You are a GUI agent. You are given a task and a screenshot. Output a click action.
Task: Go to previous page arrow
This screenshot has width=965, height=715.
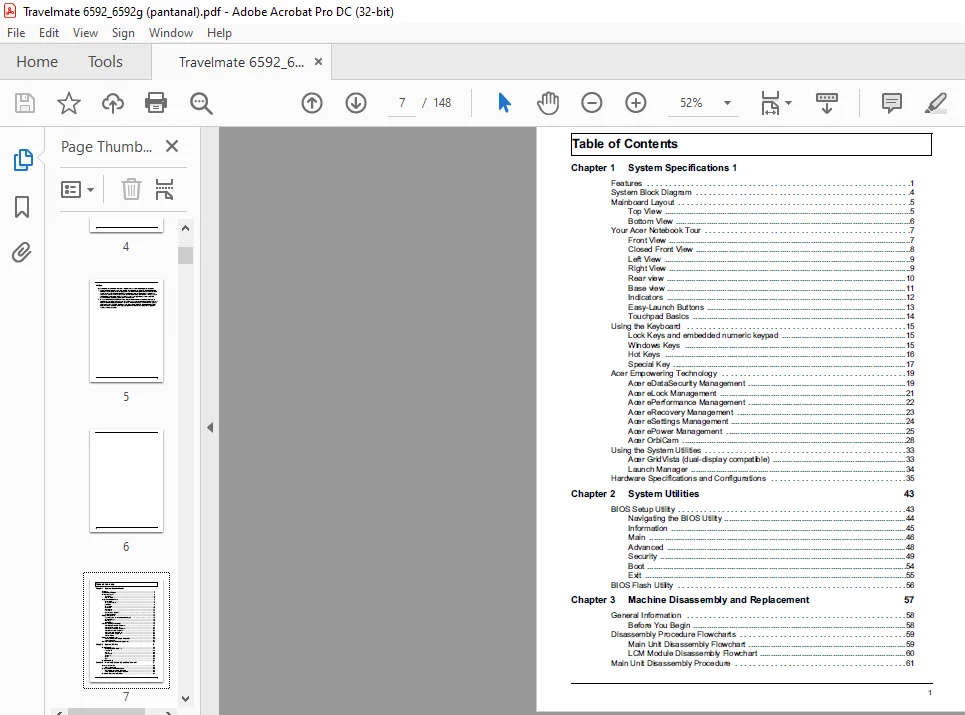pyautogui.click(x=312, y=103)
